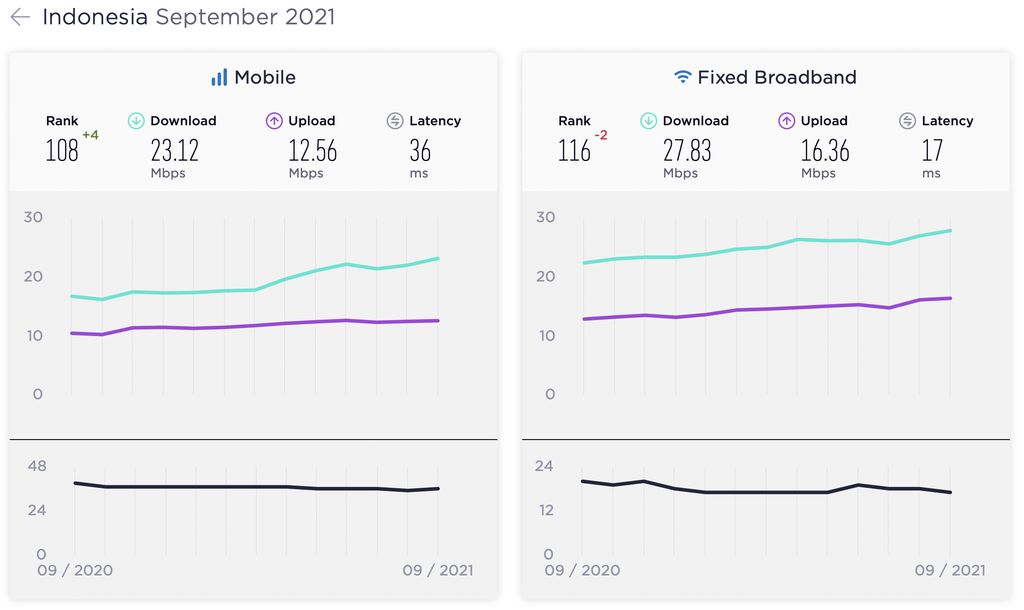
Task: Click the Indonesia September 2021 title
Action: [x=188, y=17]
